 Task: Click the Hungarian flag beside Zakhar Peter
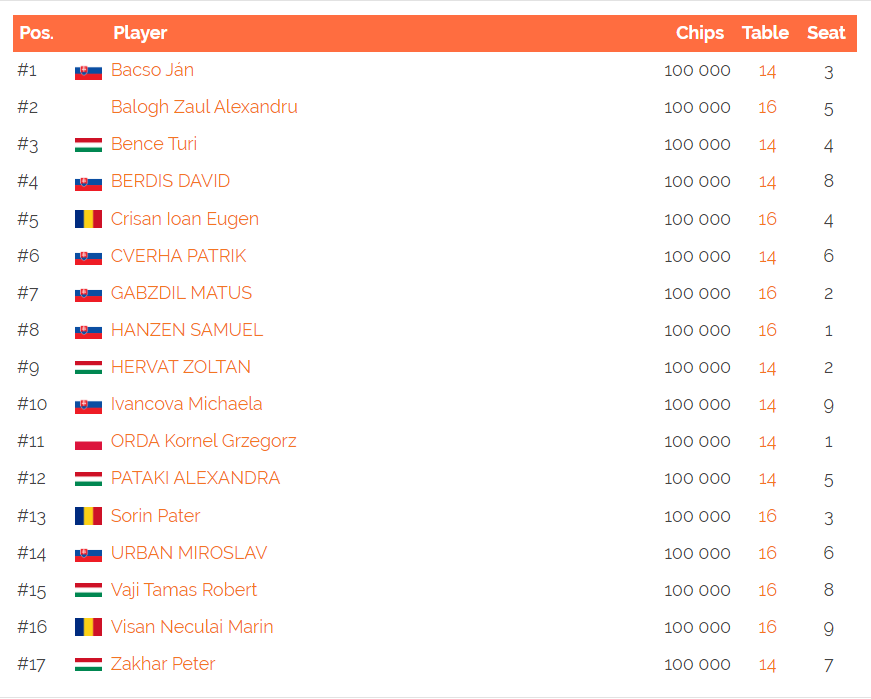point(88,665)
